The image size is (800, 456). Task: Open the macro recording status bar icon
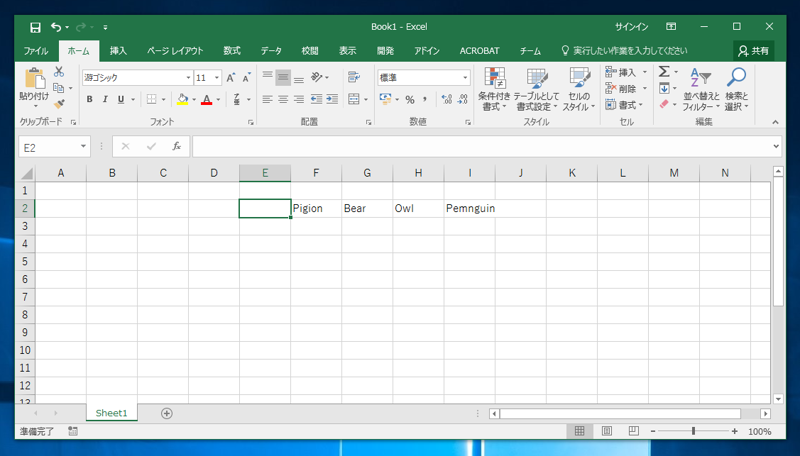(73, 432)
